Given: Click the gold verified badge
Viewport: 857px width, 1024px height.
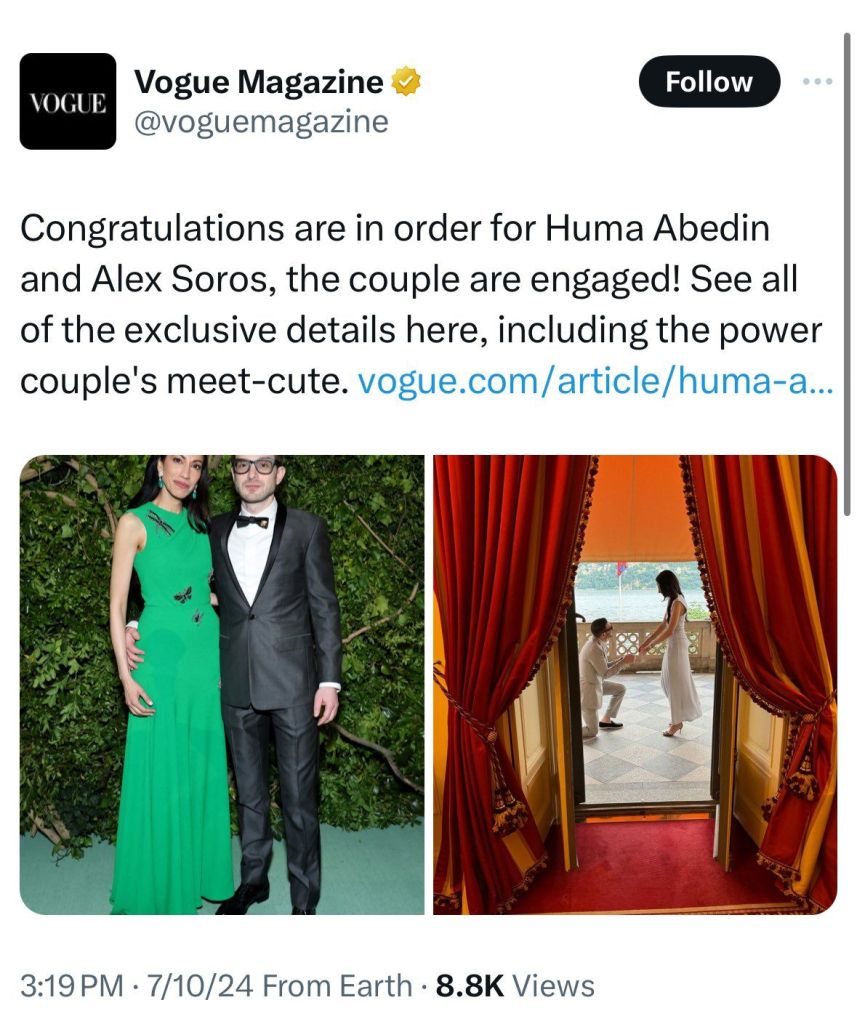Looking at the screenshot, I should [406, 81].
